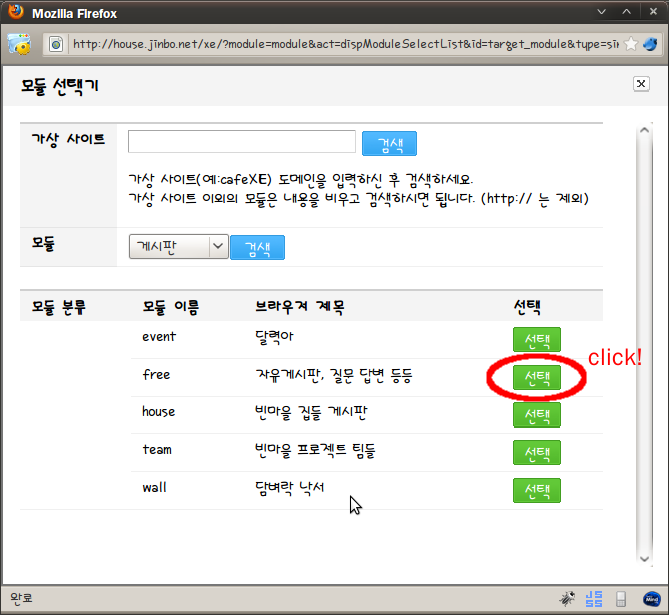Click 선택 button for wall module
Screen dimensions: 669x615
pyautogui.click(x=537, y=490)
